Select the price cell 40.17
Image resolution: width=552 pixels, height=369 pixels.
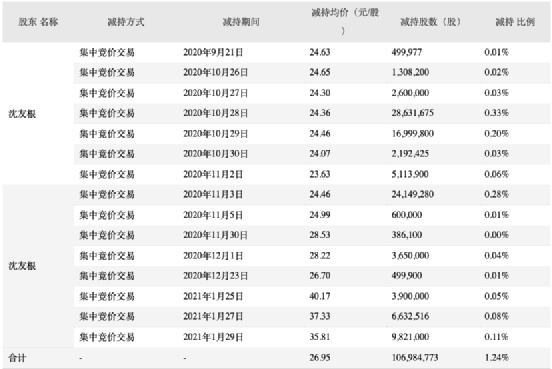point(320,296)
